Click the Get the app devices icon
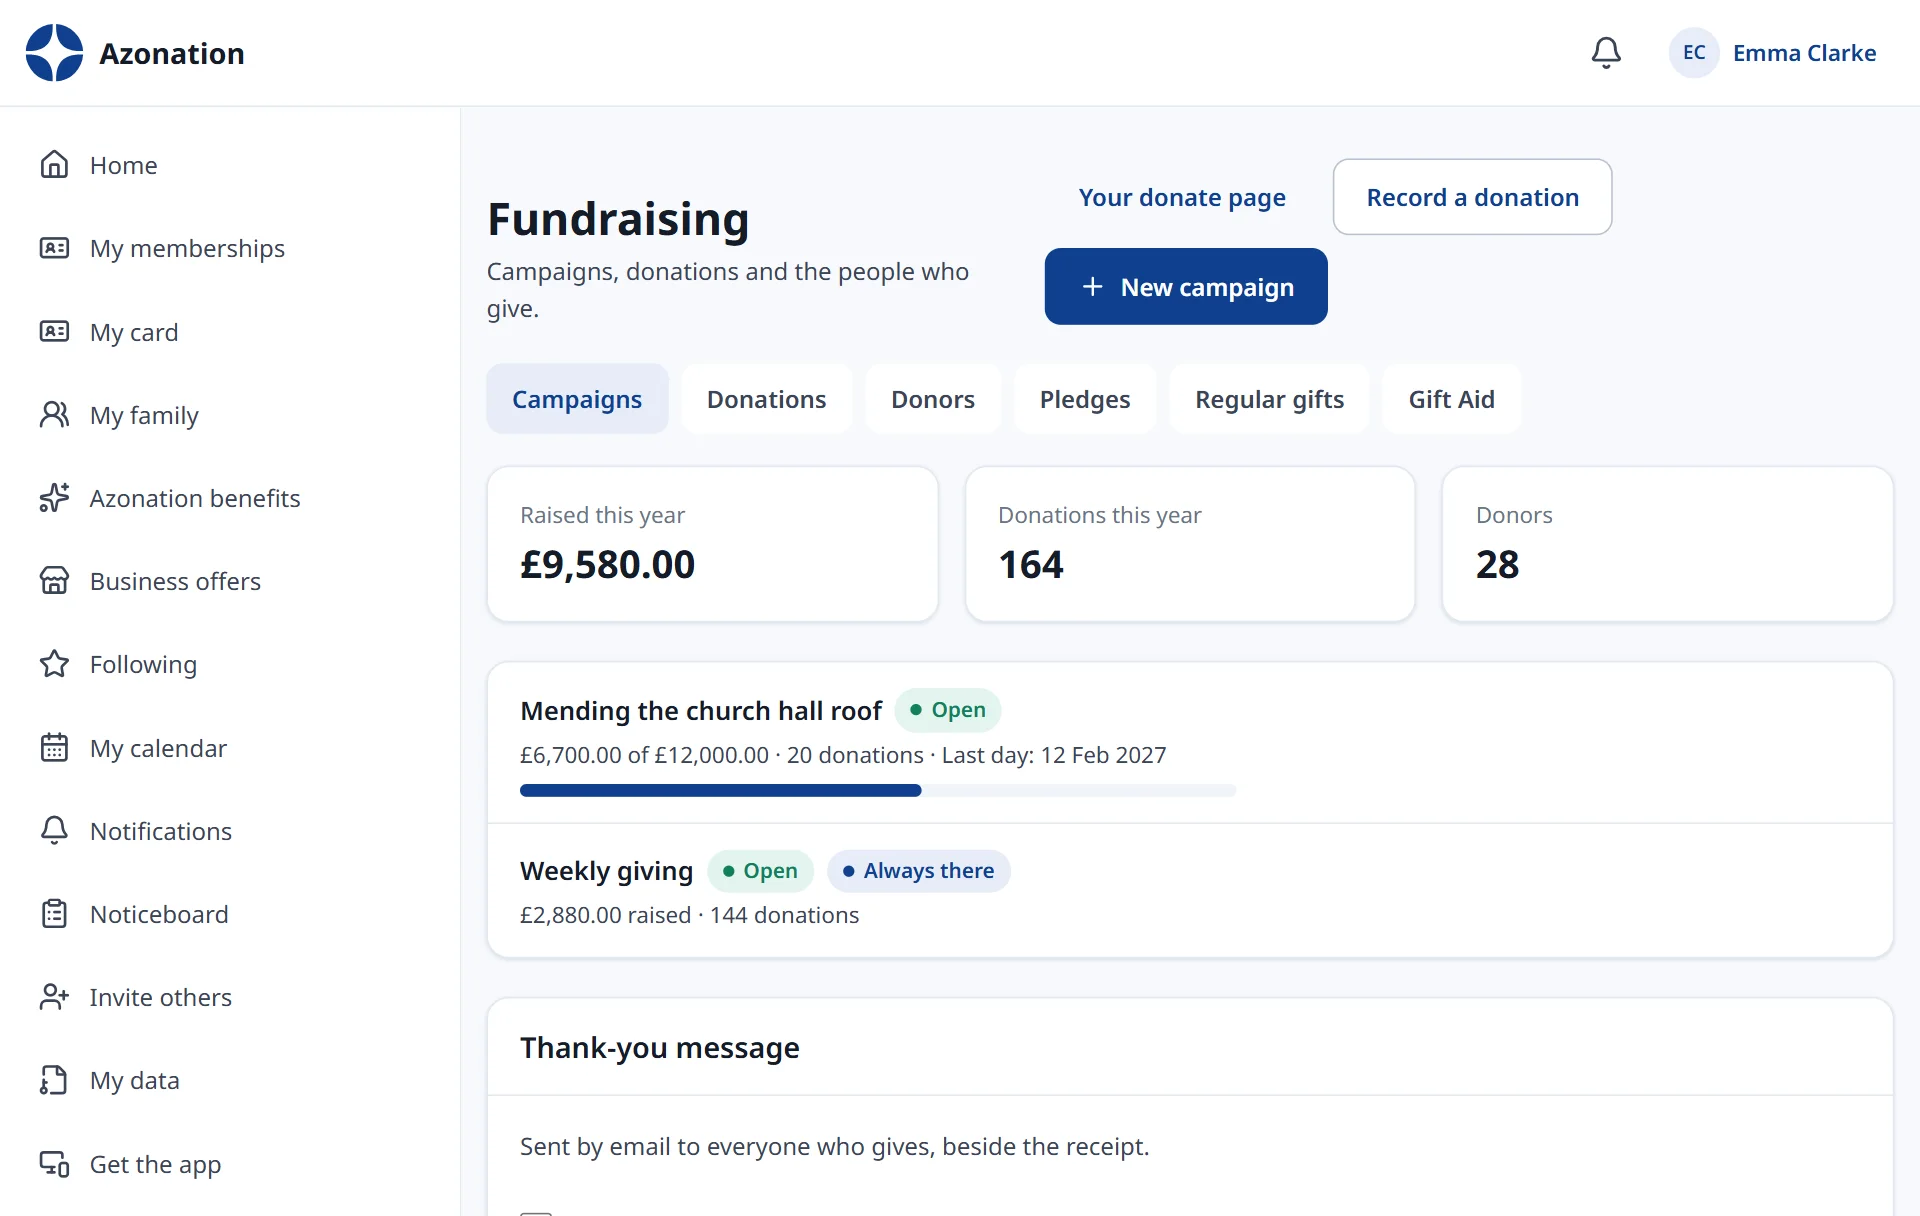 point(54,1164)
